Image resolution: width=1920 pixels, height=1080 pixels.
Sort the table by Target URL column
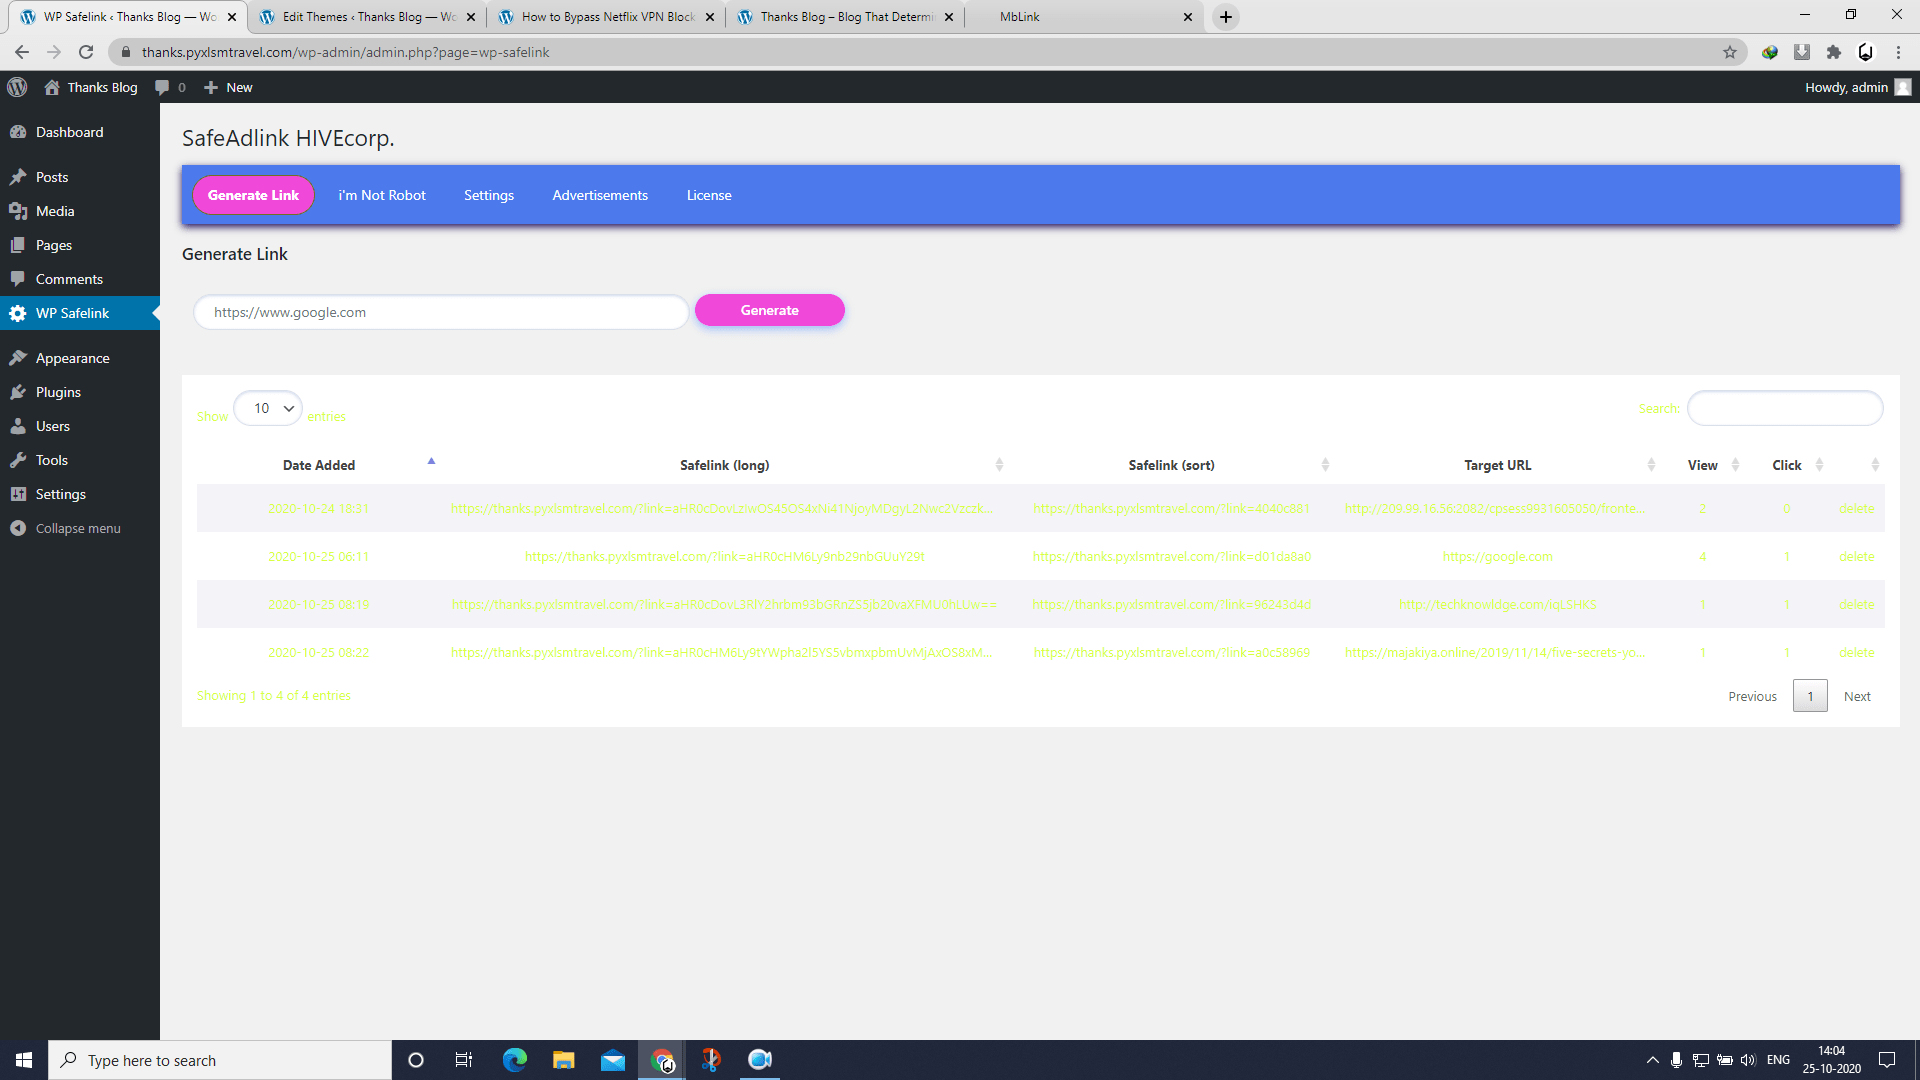[x=1497, y=464]
